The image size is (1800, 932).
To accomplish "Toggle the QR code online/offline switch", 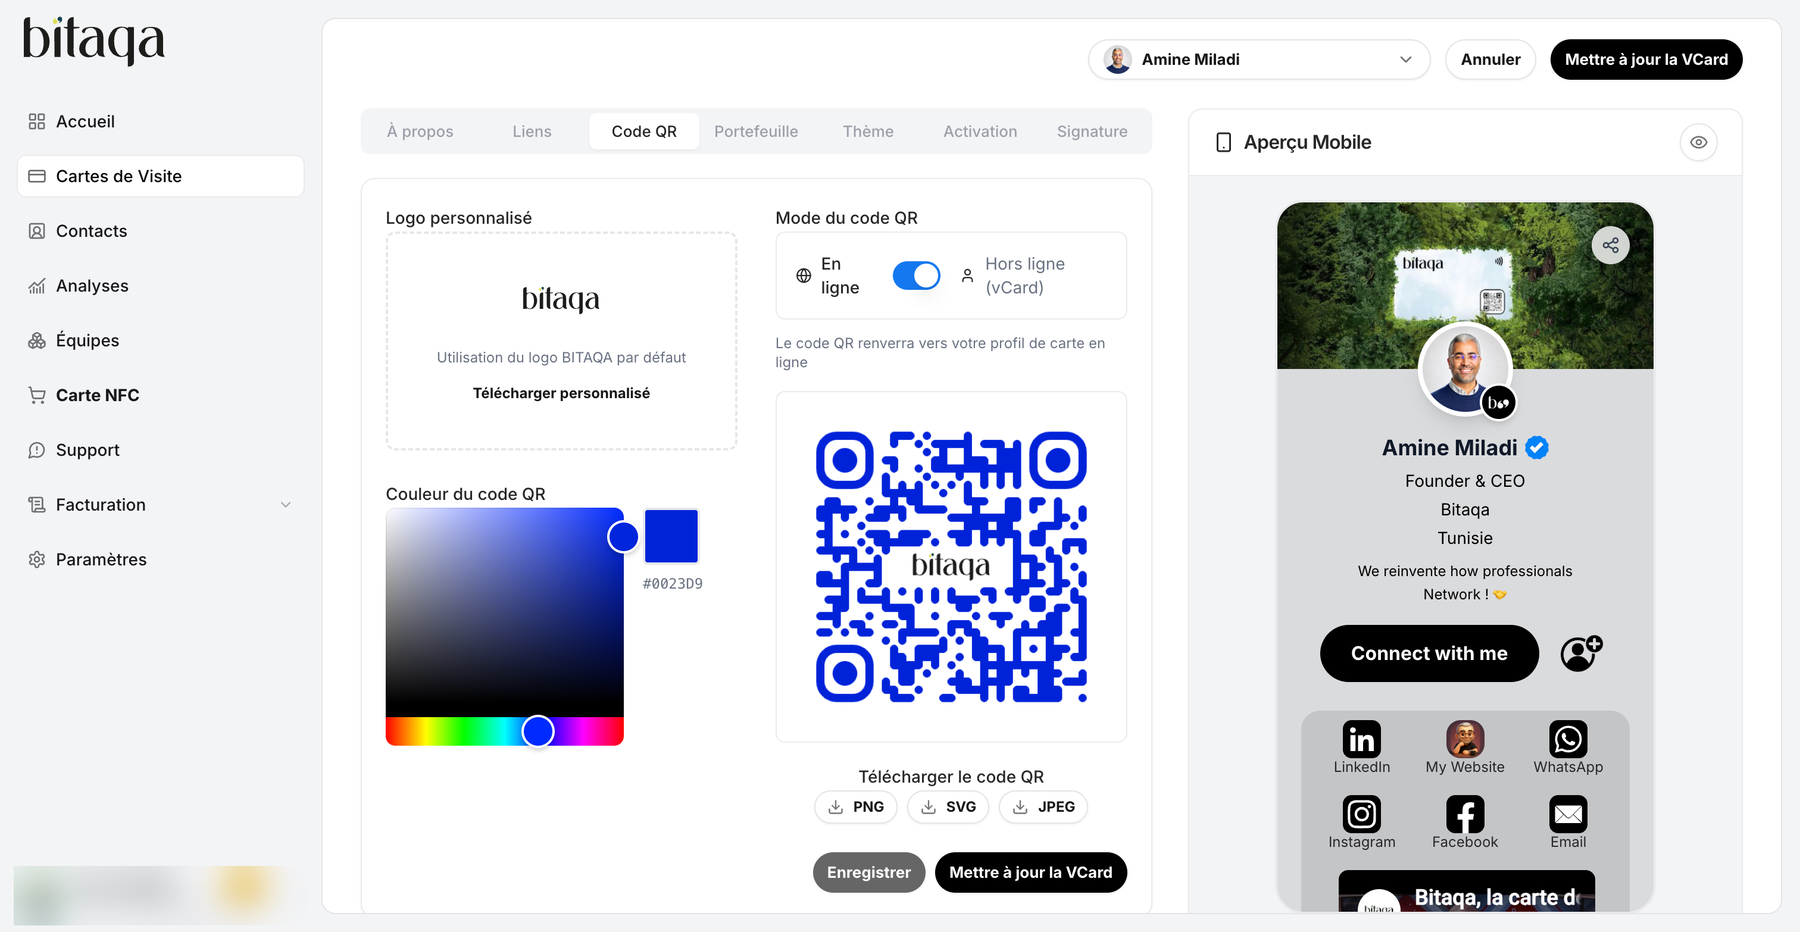I will [x=916, y=275].
